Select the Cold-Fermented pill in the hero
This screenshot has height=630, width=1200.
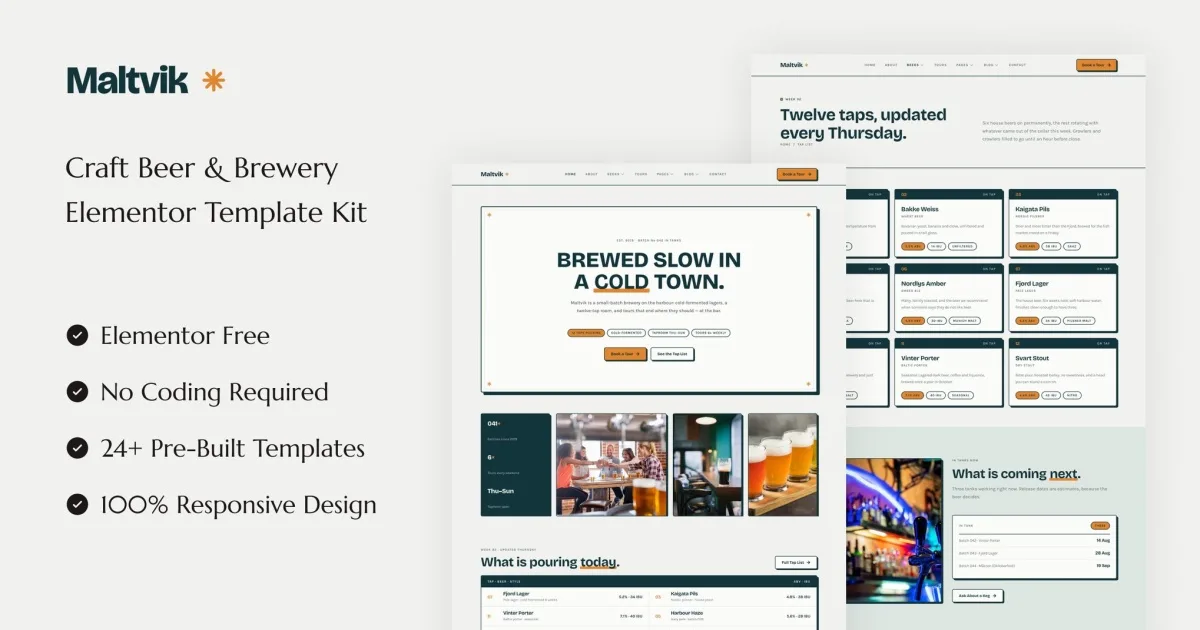(x=626, y=332)
